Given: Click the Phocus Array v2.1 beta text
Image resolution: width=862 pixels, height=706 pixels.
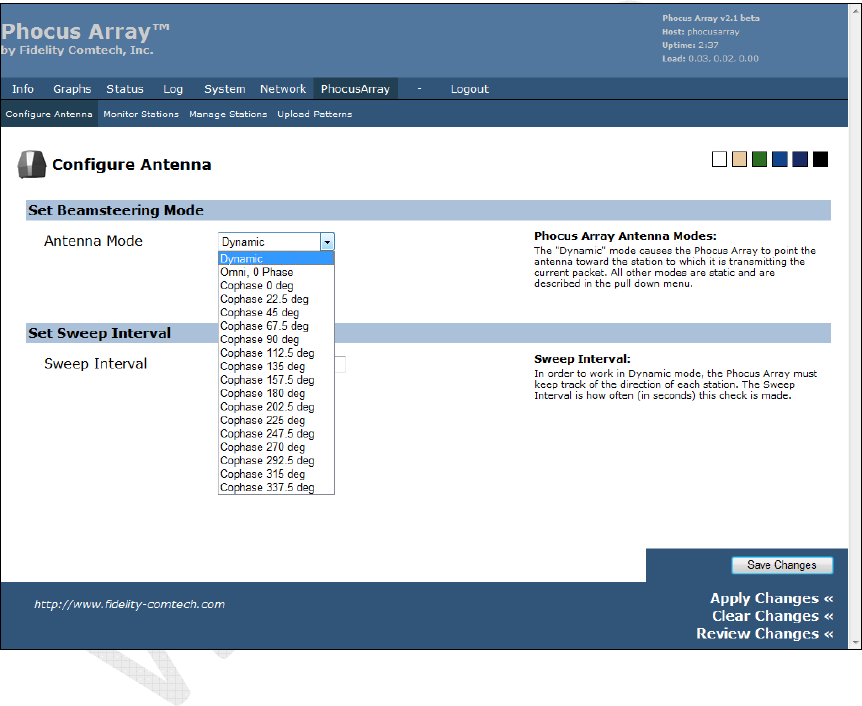Looking at the screenshot, I should point(711,18).
